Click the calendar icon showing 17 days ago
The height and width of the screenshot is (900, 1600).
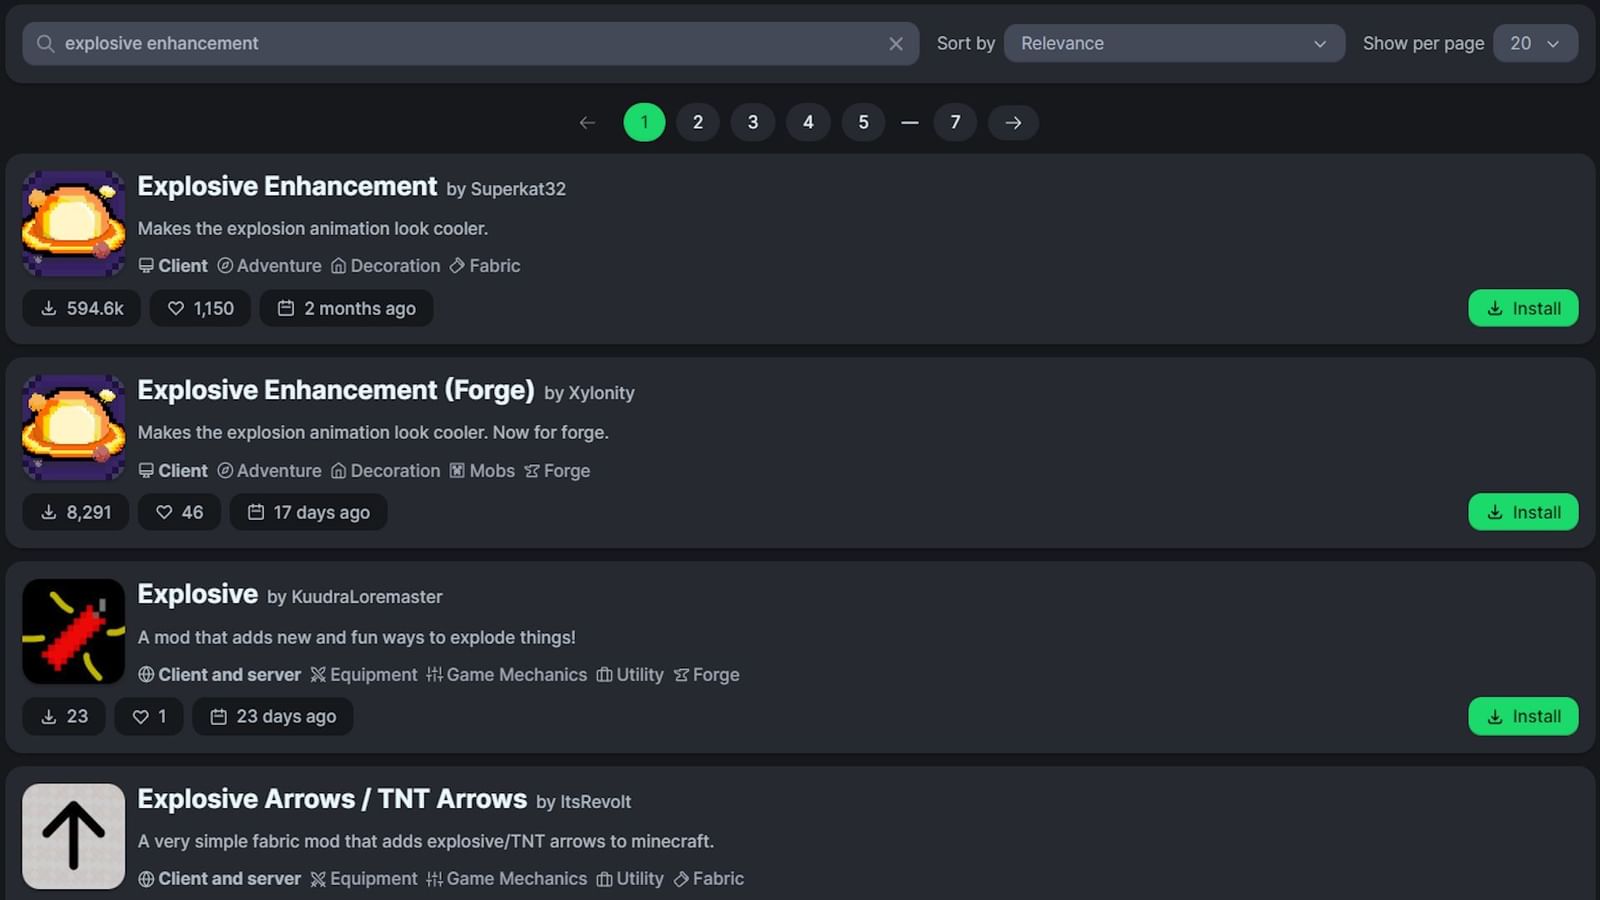point(255,512)
